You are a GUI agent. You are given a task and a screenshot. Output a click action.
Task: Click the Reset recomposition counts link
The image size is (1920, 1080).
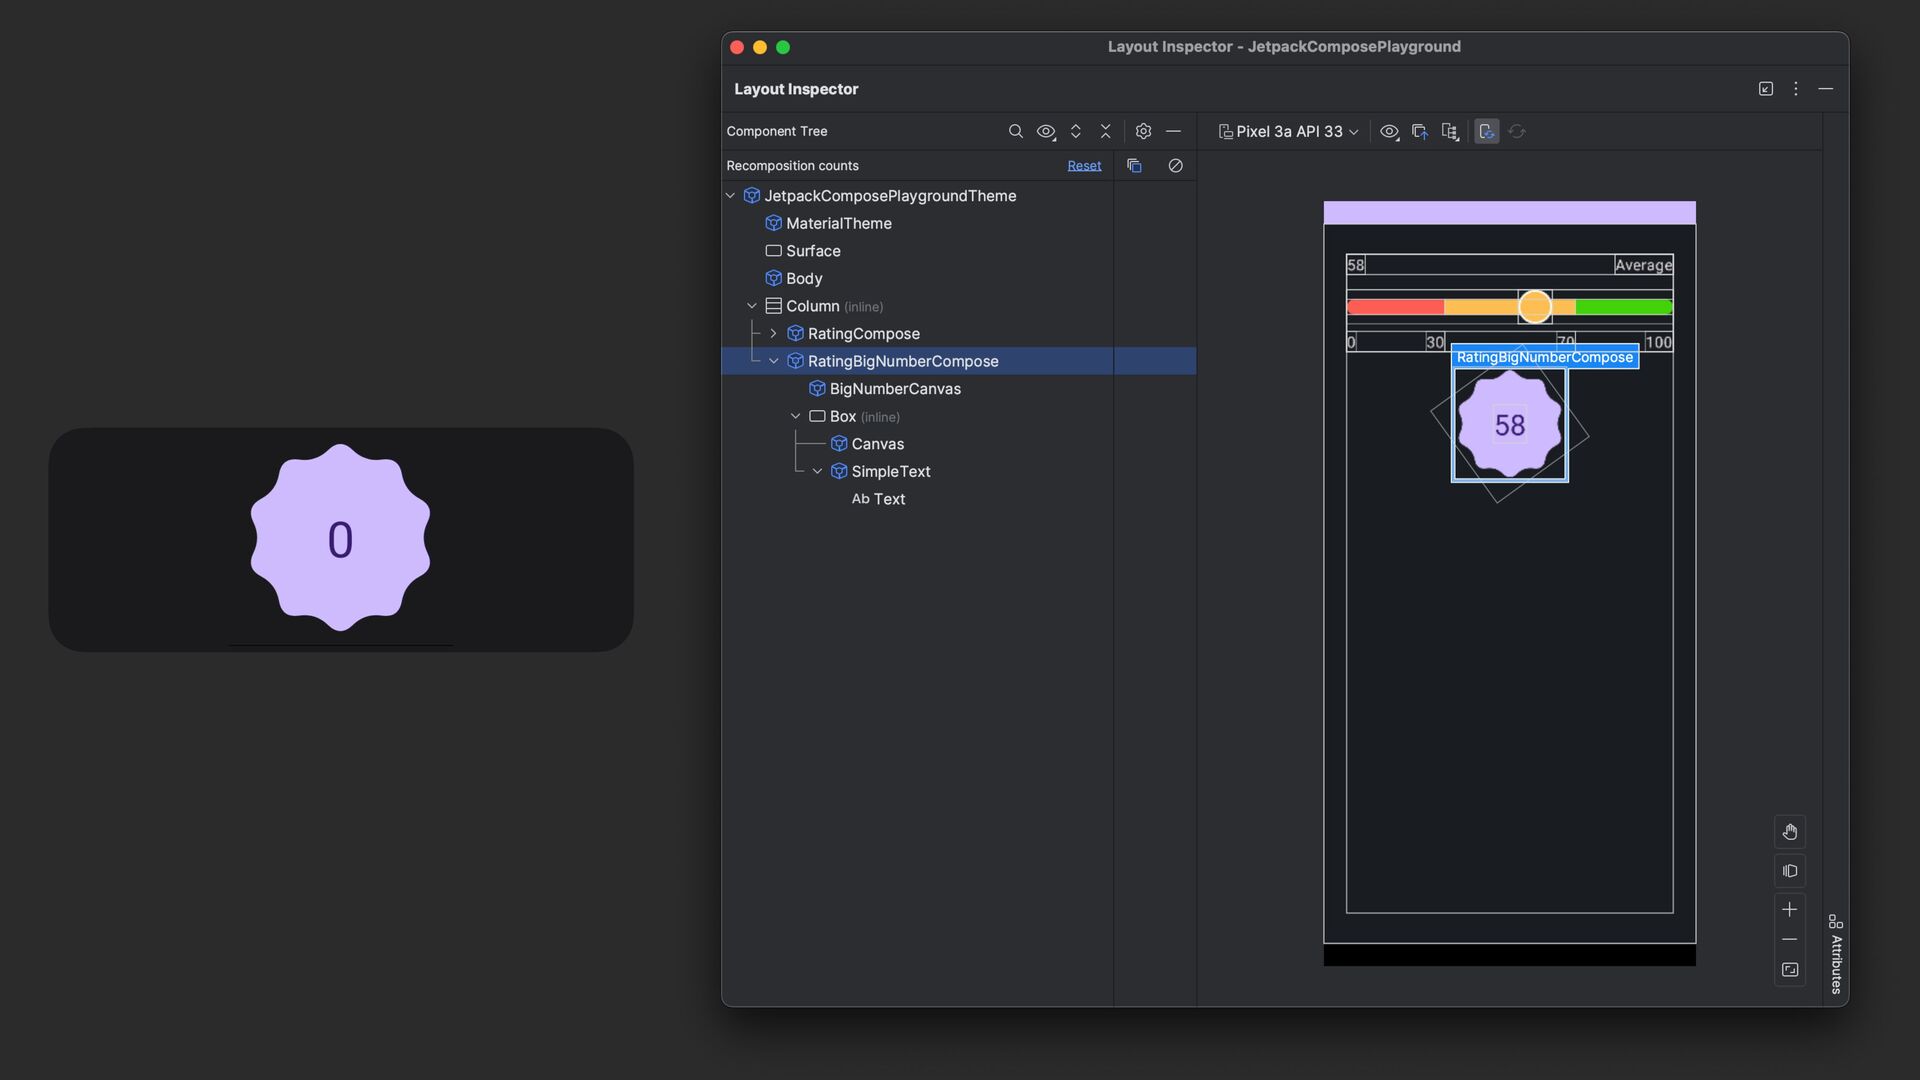(1084, 166)
